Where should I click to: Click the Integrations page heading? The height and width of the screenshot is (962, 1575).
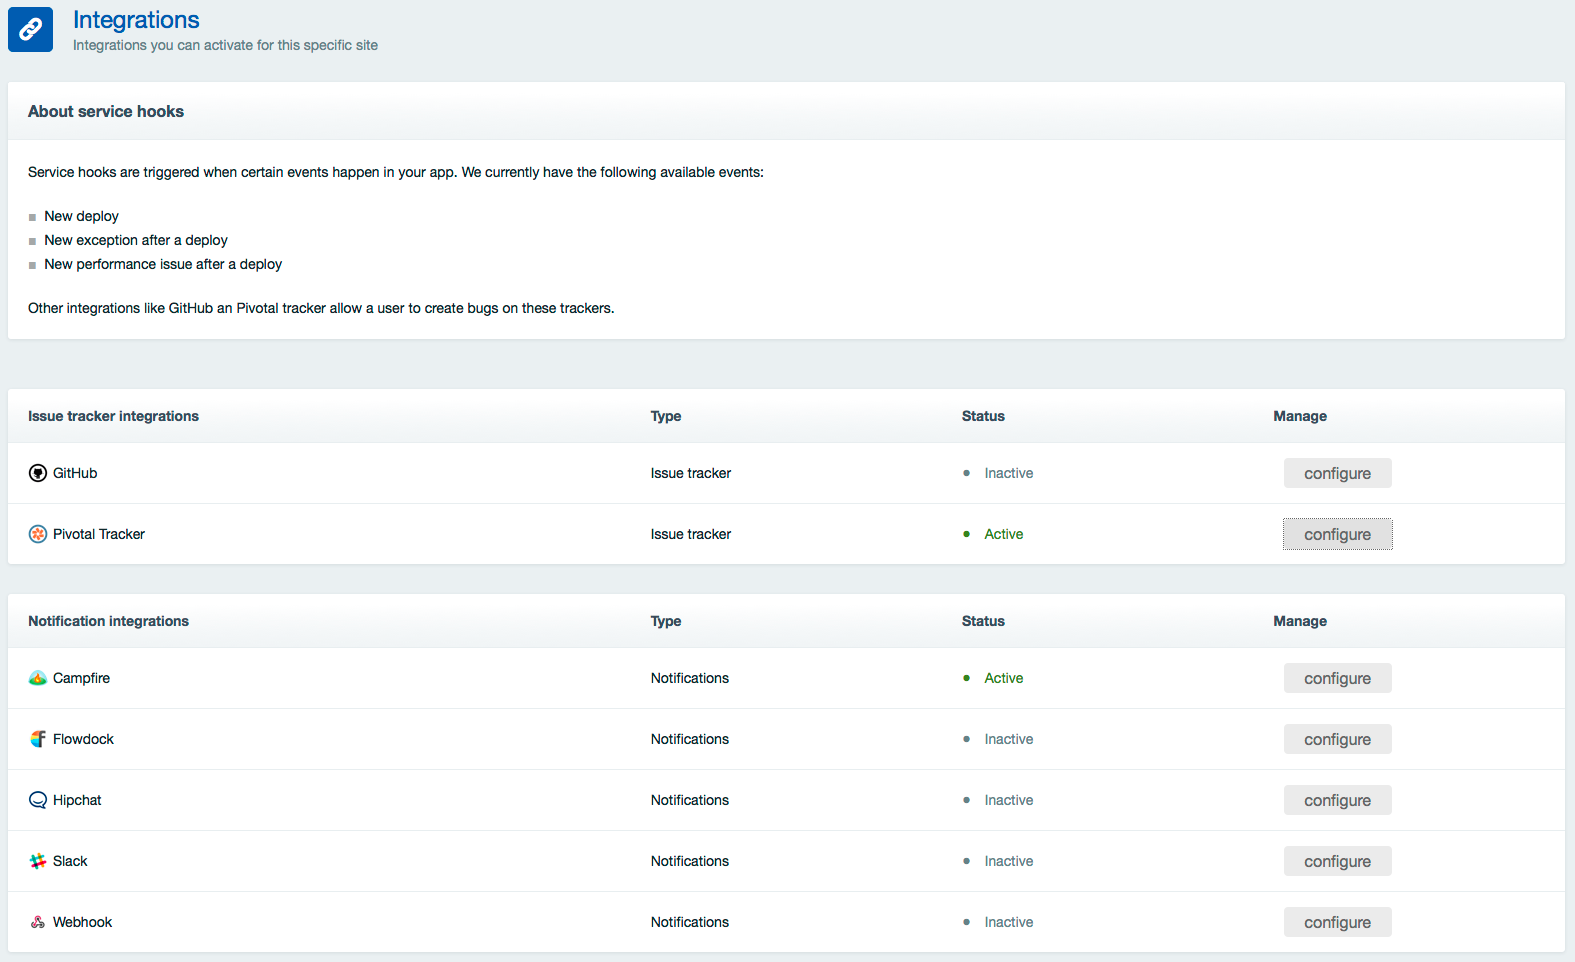point(136,20)
